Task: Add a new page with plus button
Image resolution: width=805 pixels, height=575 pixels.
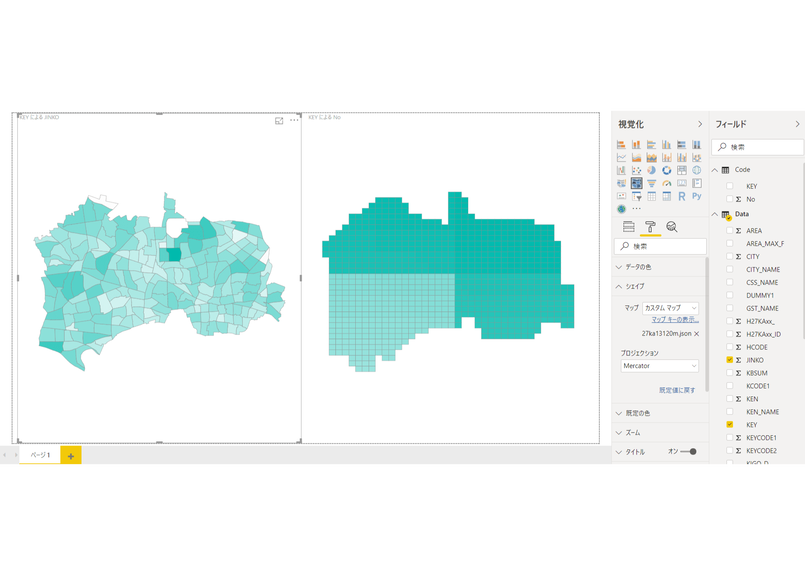Action: [x=71, y=455]
